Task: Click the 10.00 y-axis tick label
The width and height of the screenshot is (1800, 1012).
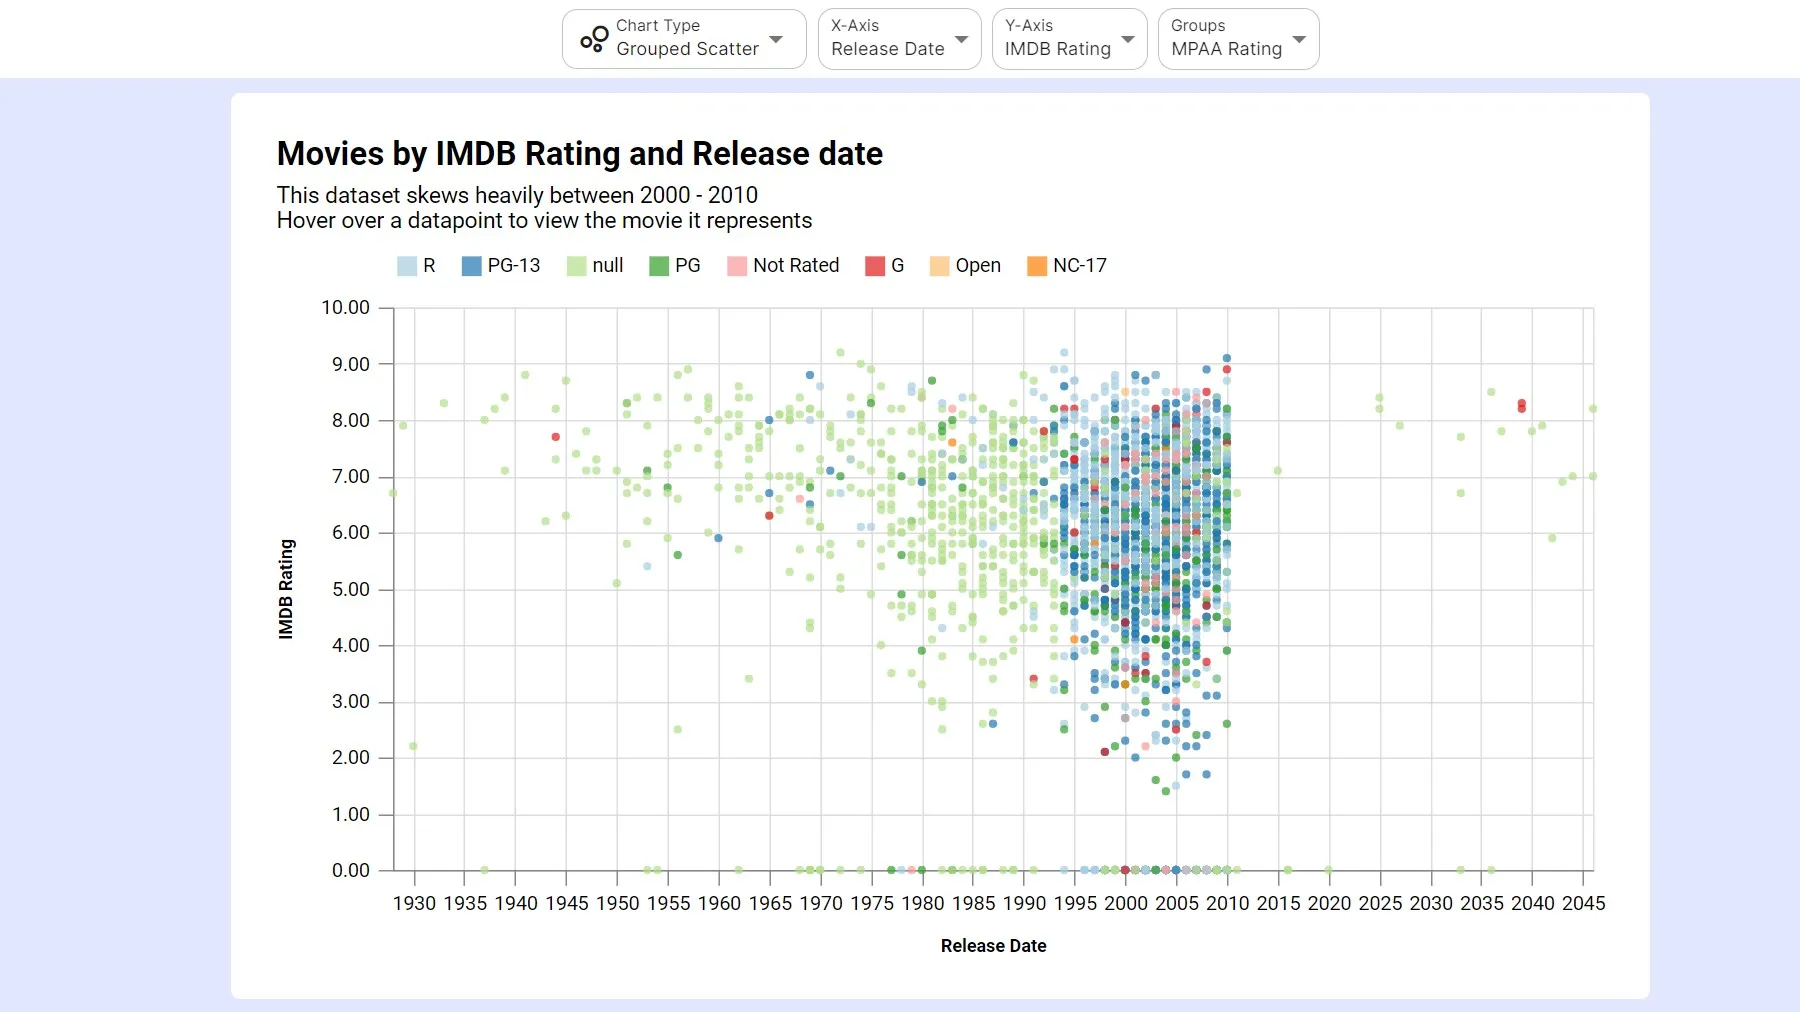Action: click(x=345, y=307)
